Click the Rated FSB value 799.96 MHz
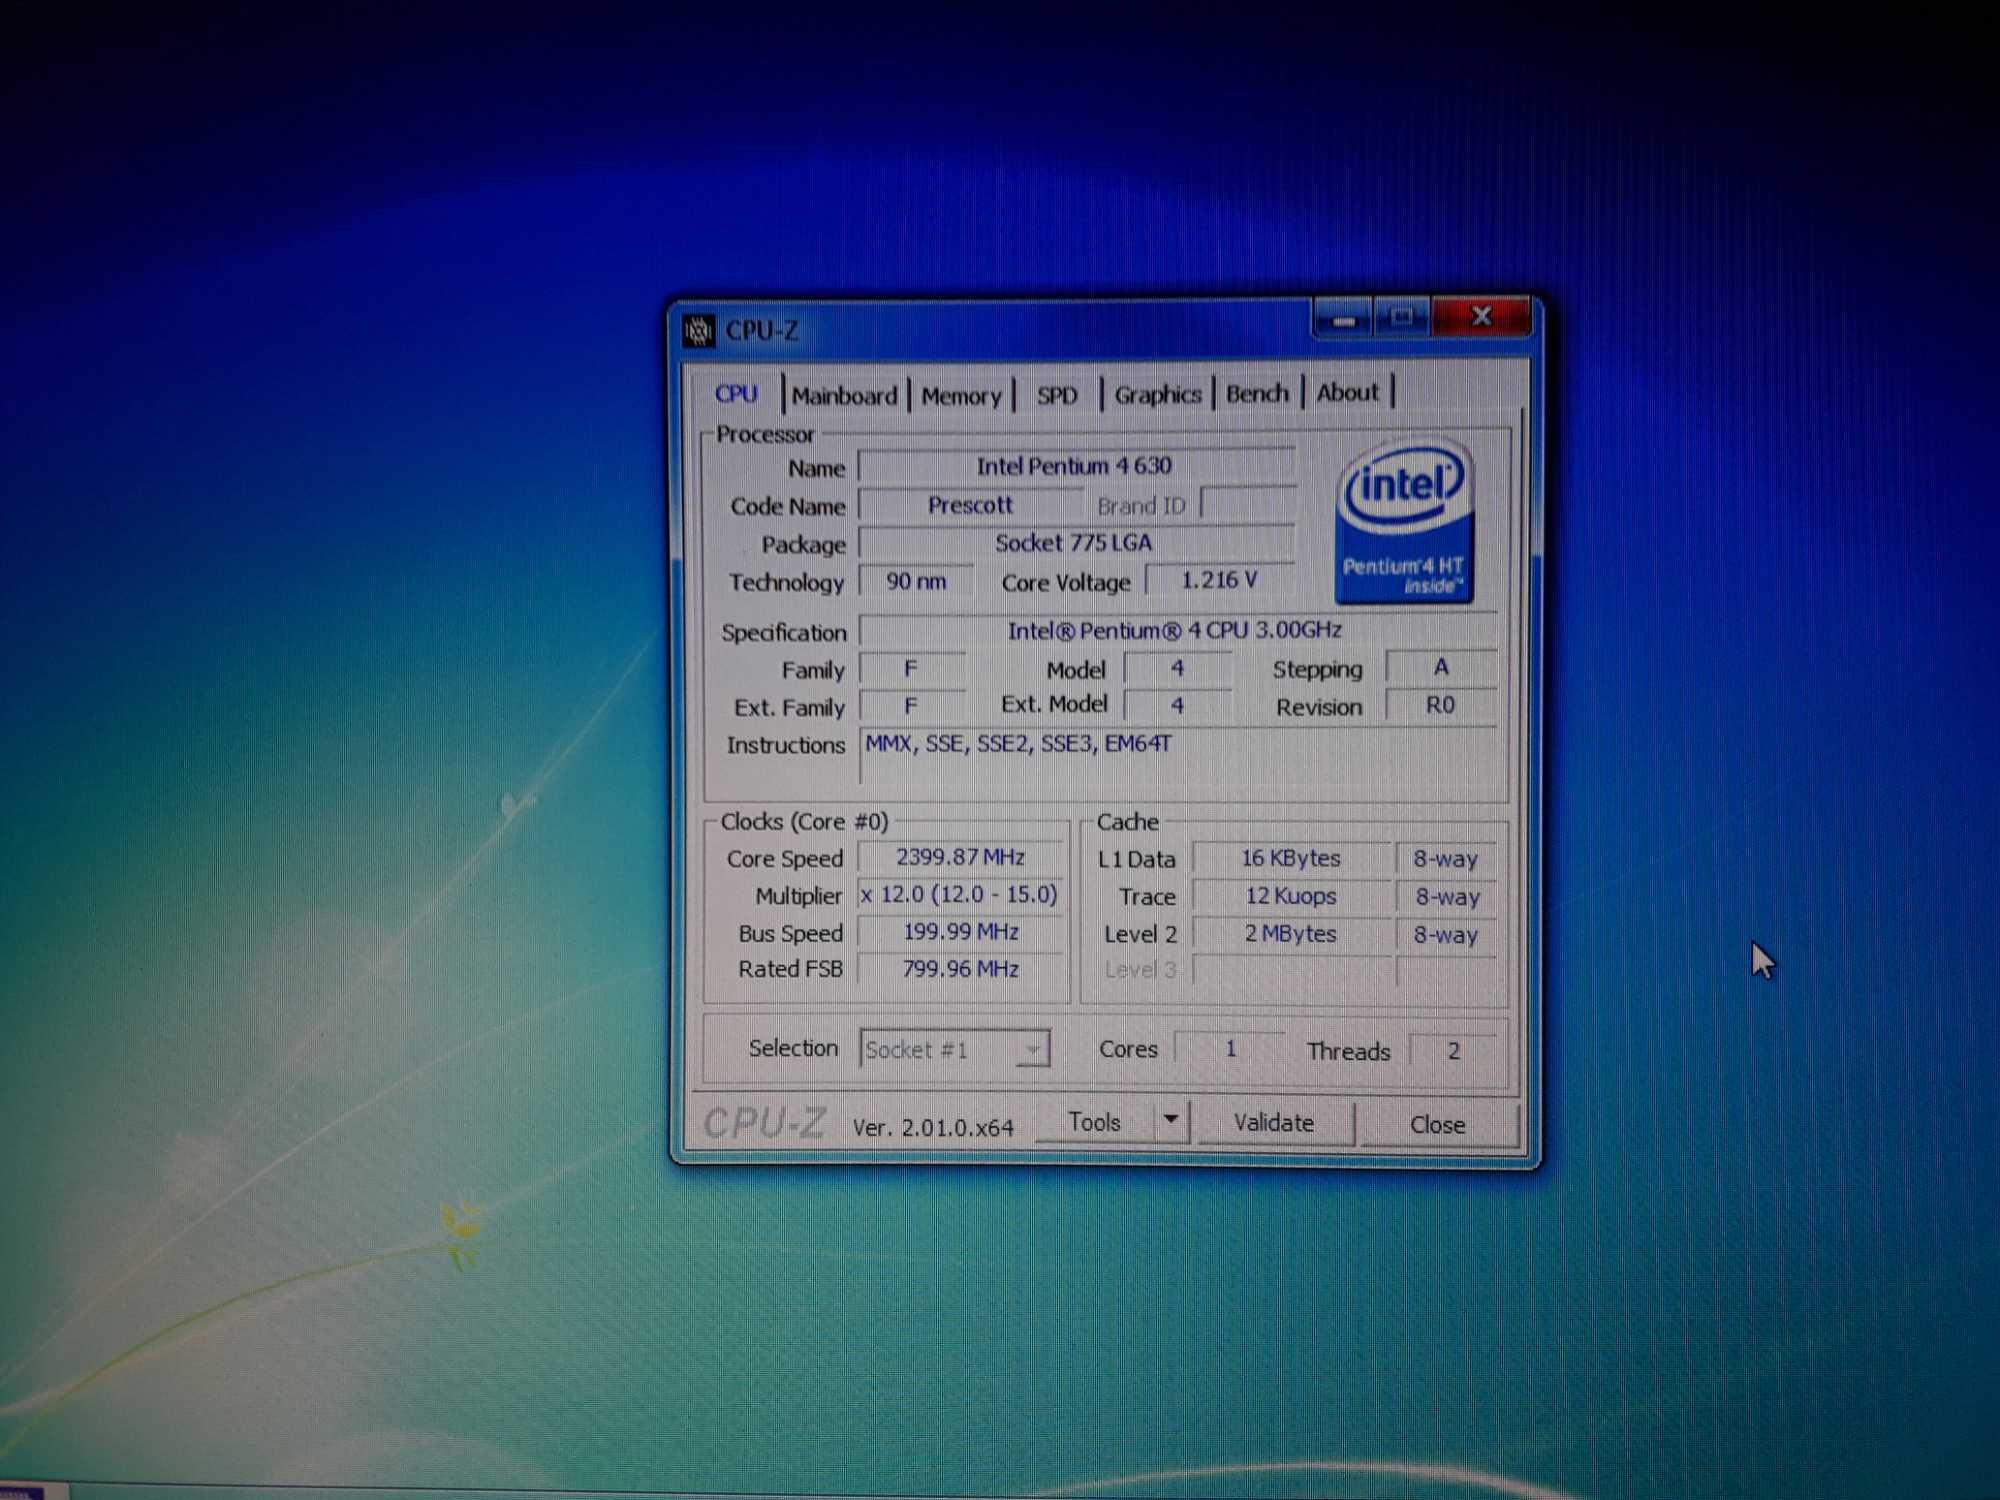This screenshot has width=2000, height=1500. 961,969
